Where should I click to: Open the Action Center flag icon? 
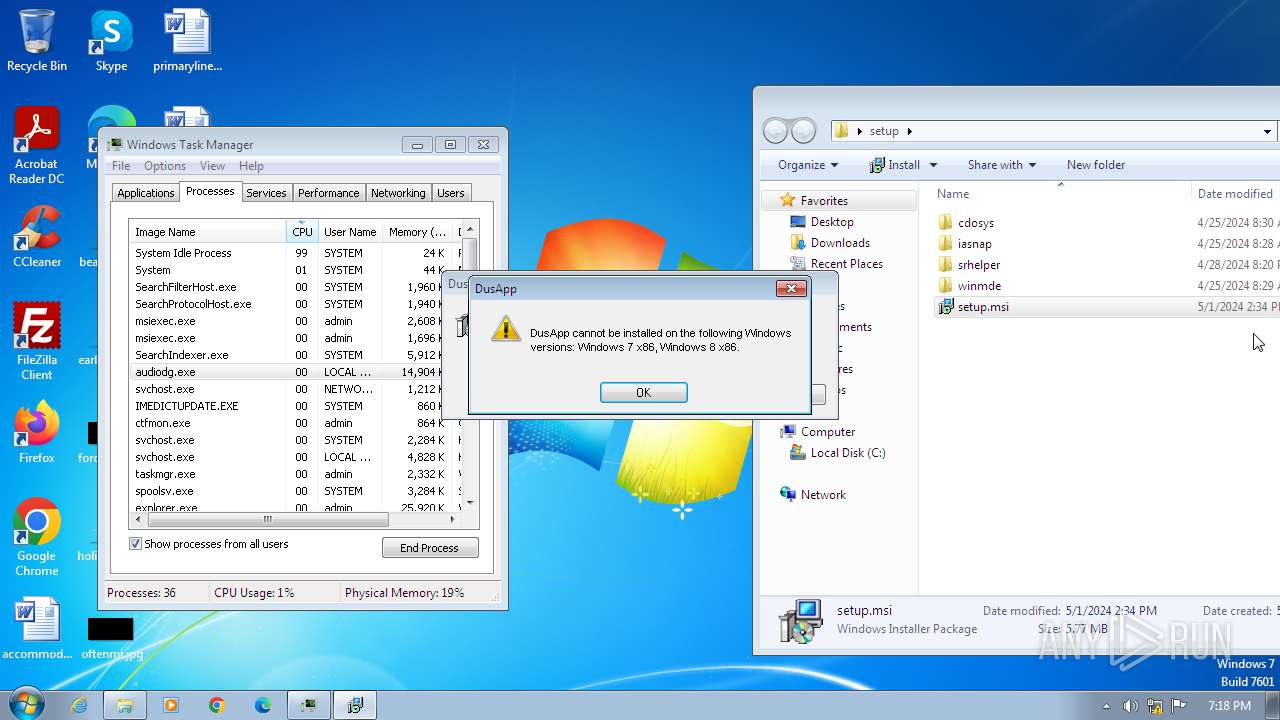click(1179, 706)
